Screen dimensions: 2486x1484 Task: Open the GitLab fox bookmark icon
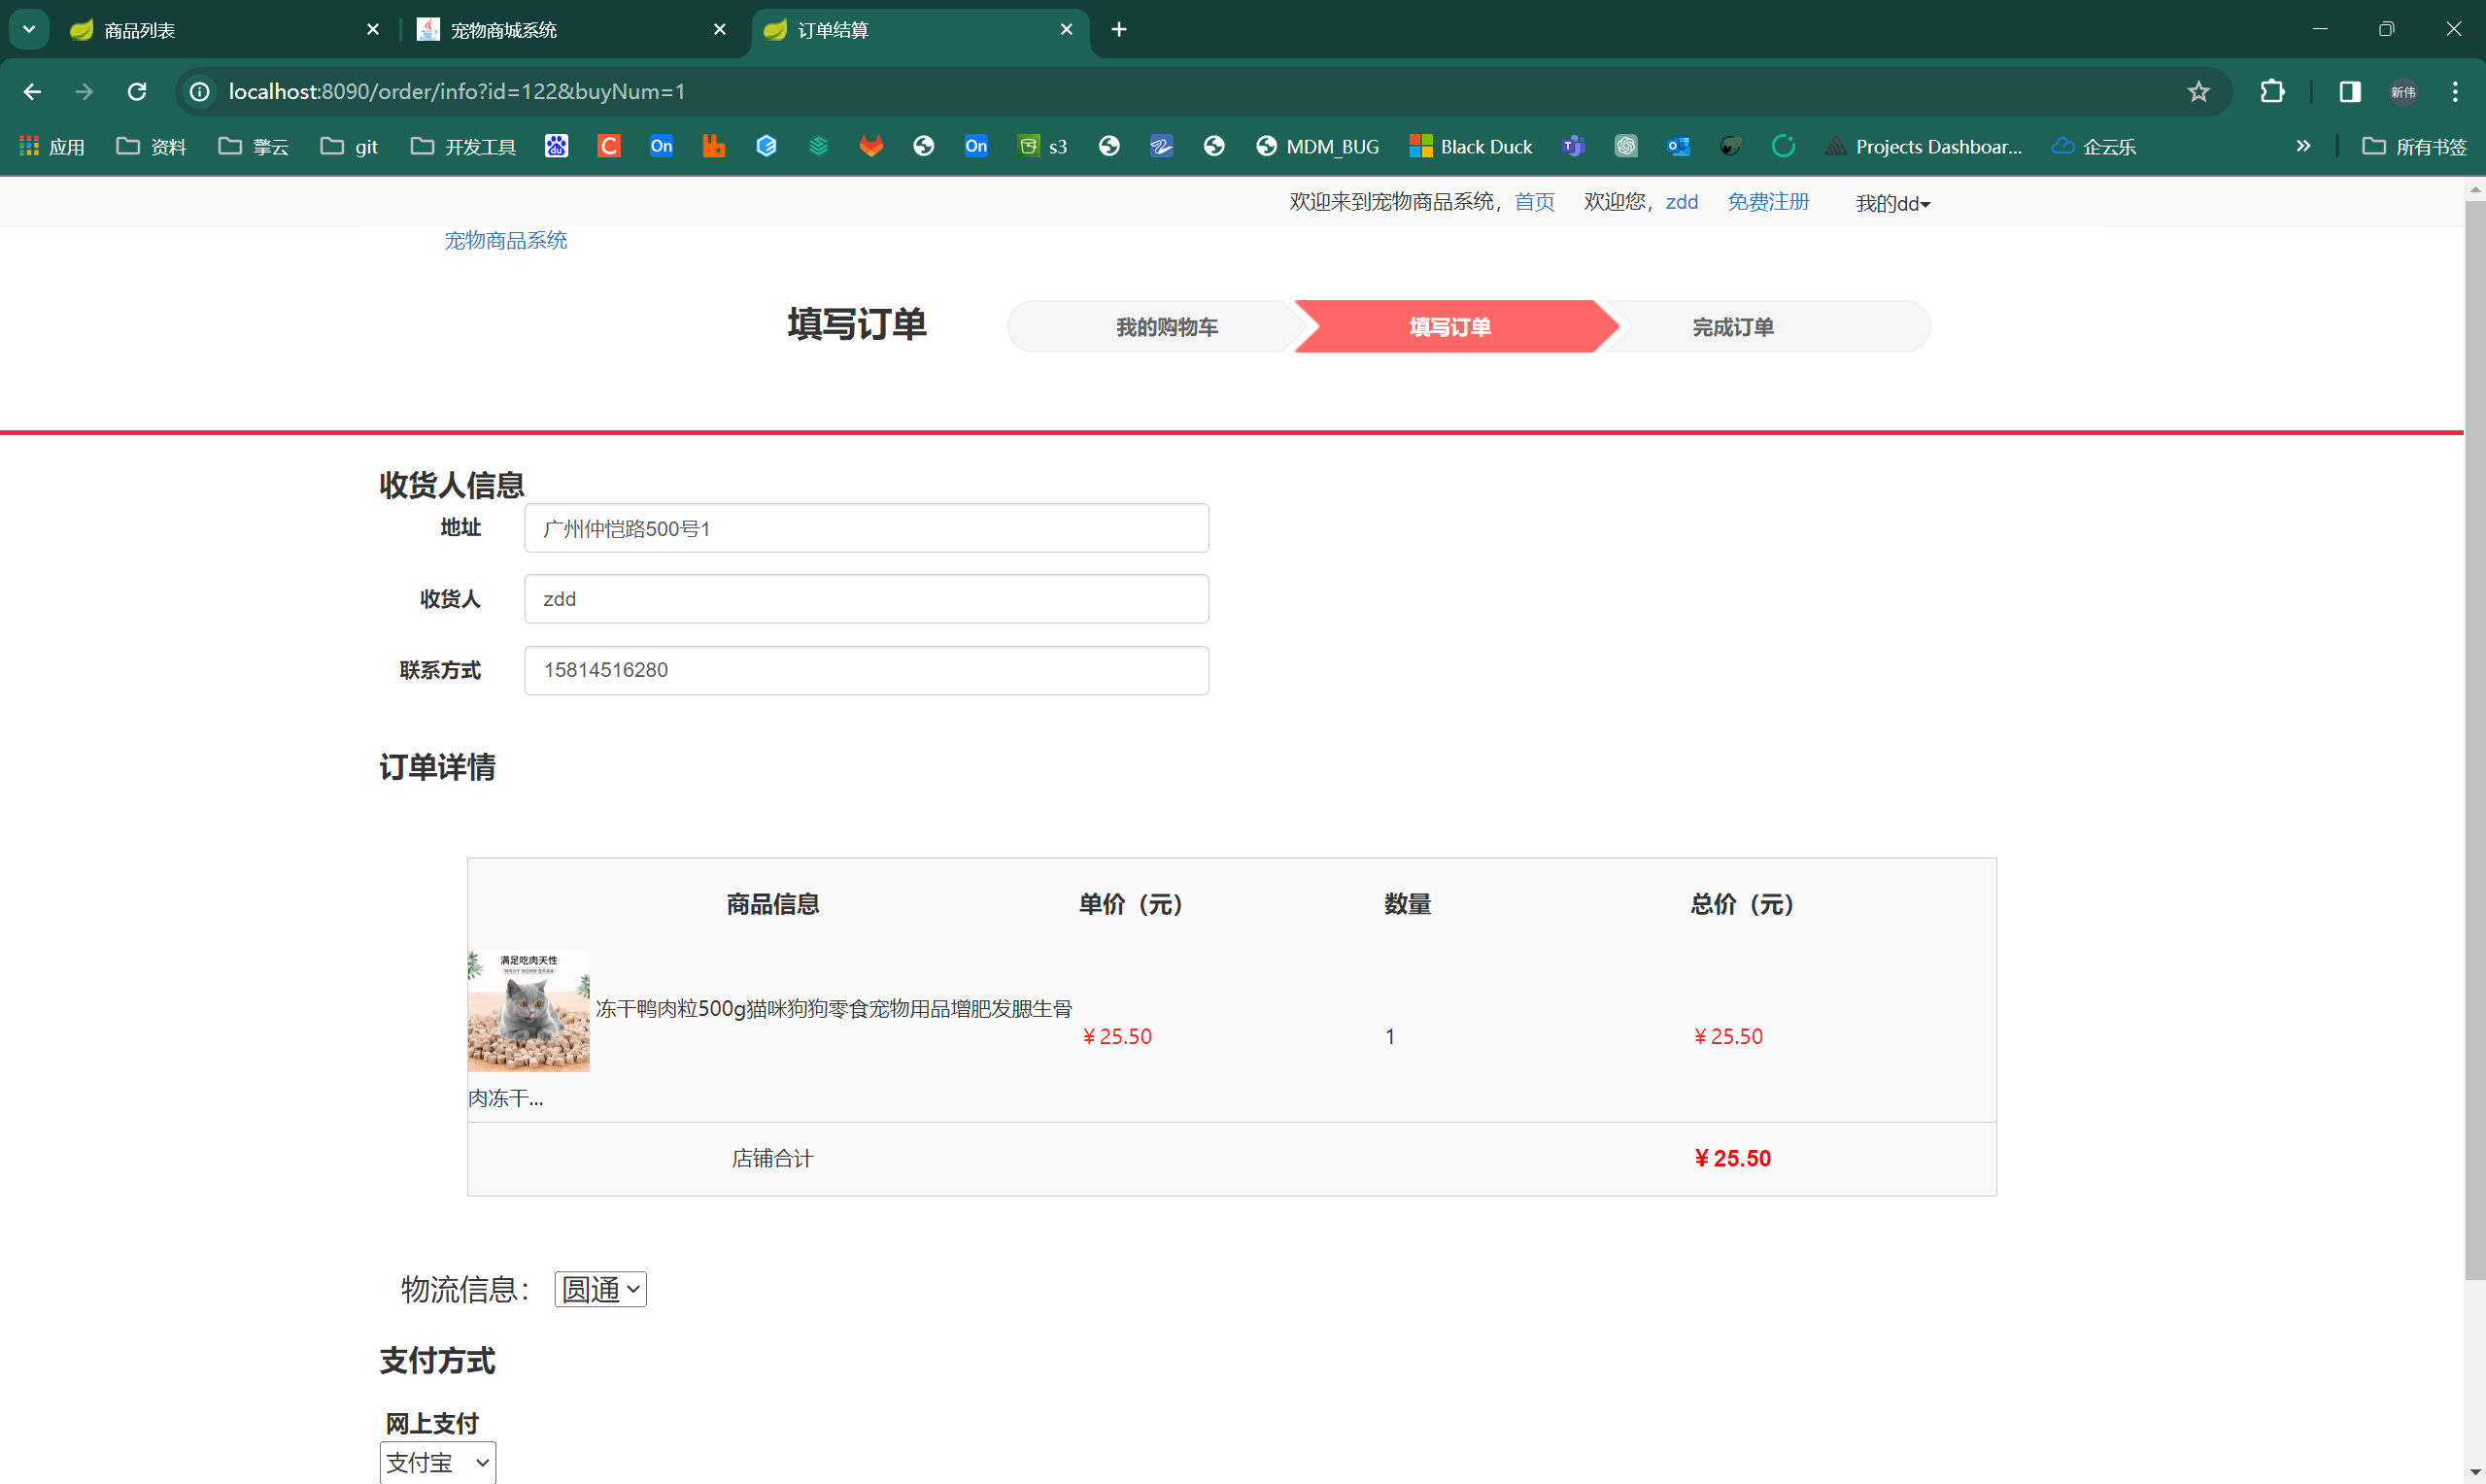(871, 146)
